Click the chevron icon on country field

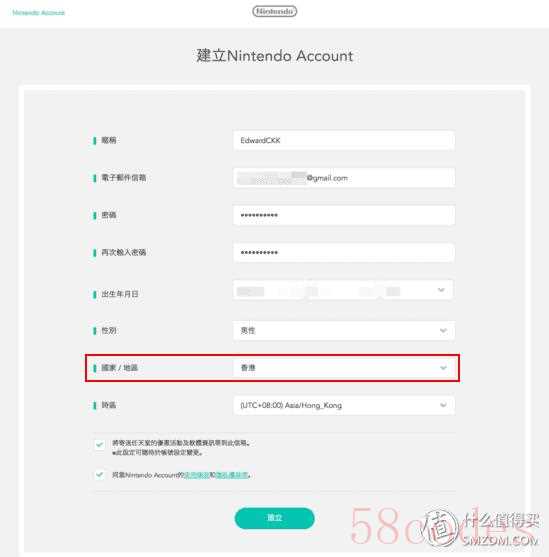click(443, 368)
